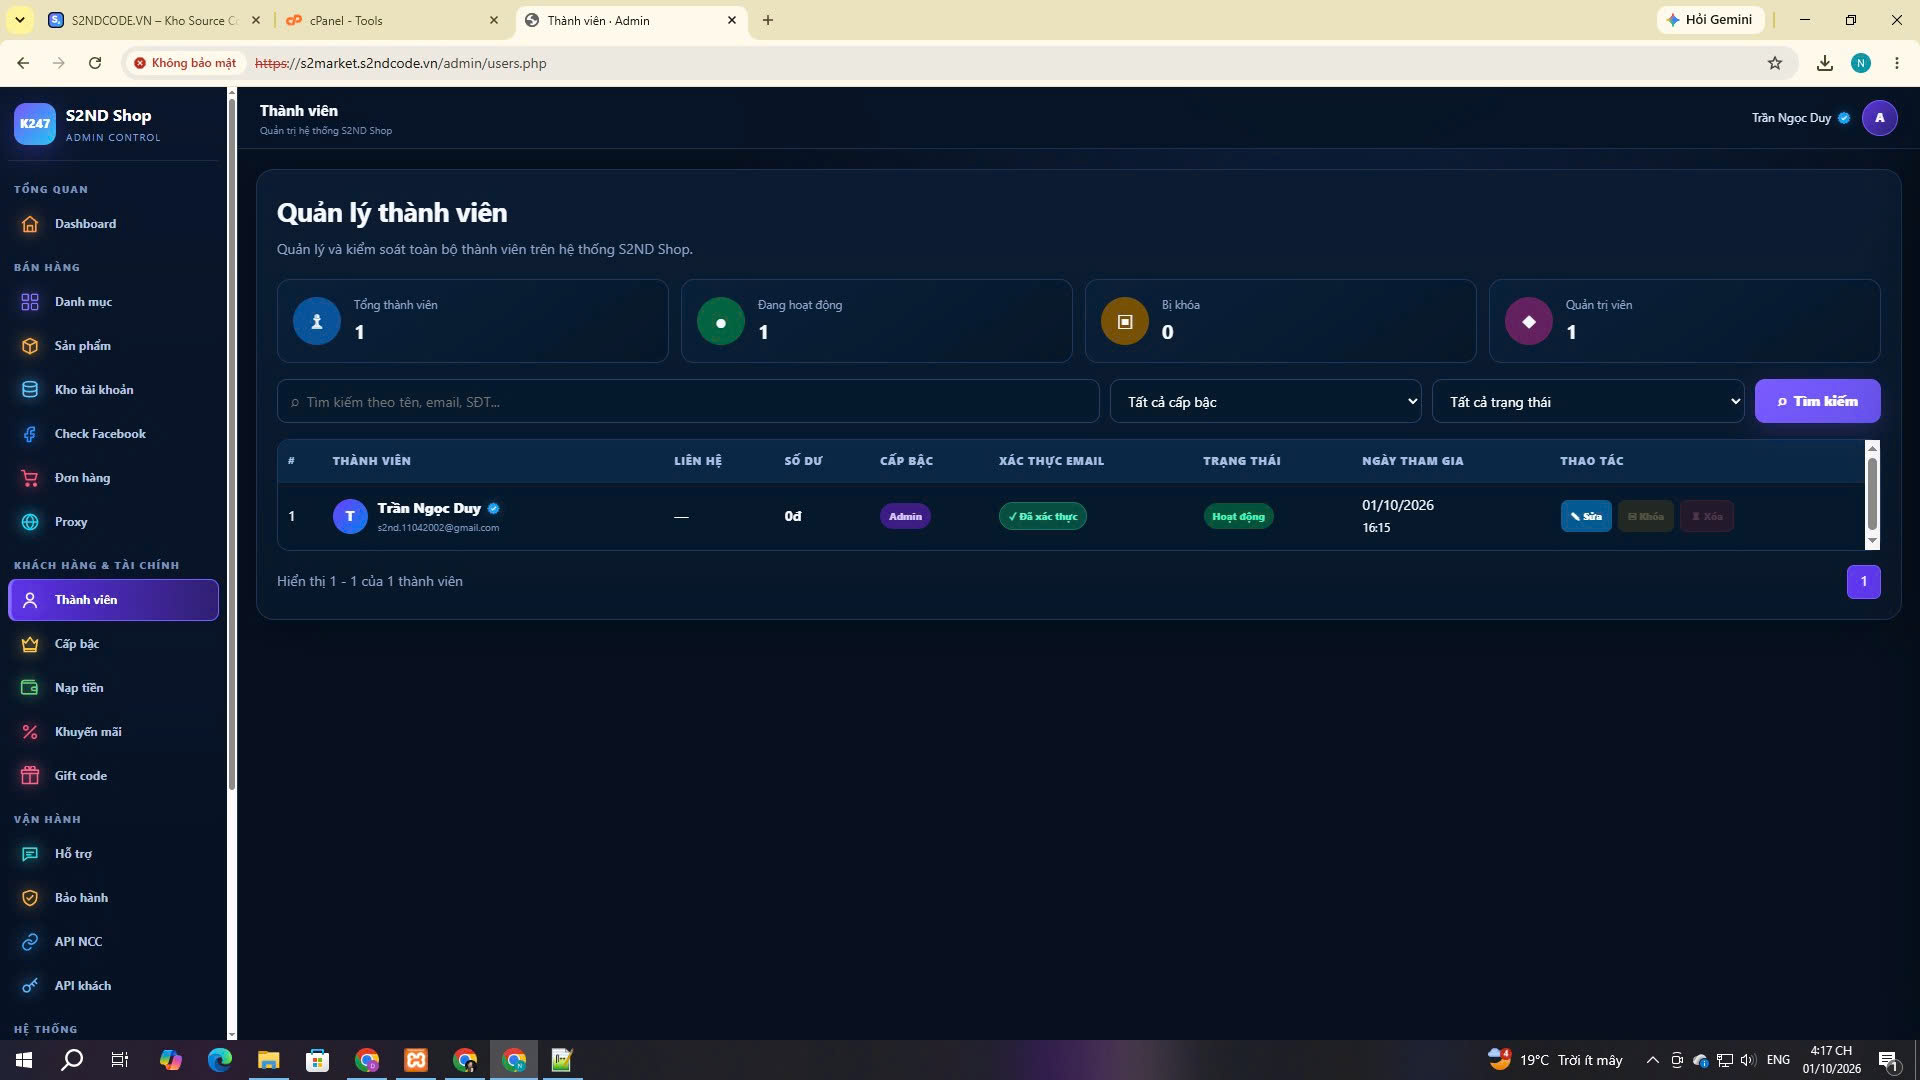Click the Đã xác thực badge
Image resolution: width=1920 pixels, height=1080 pixels.
[1043, 516]
